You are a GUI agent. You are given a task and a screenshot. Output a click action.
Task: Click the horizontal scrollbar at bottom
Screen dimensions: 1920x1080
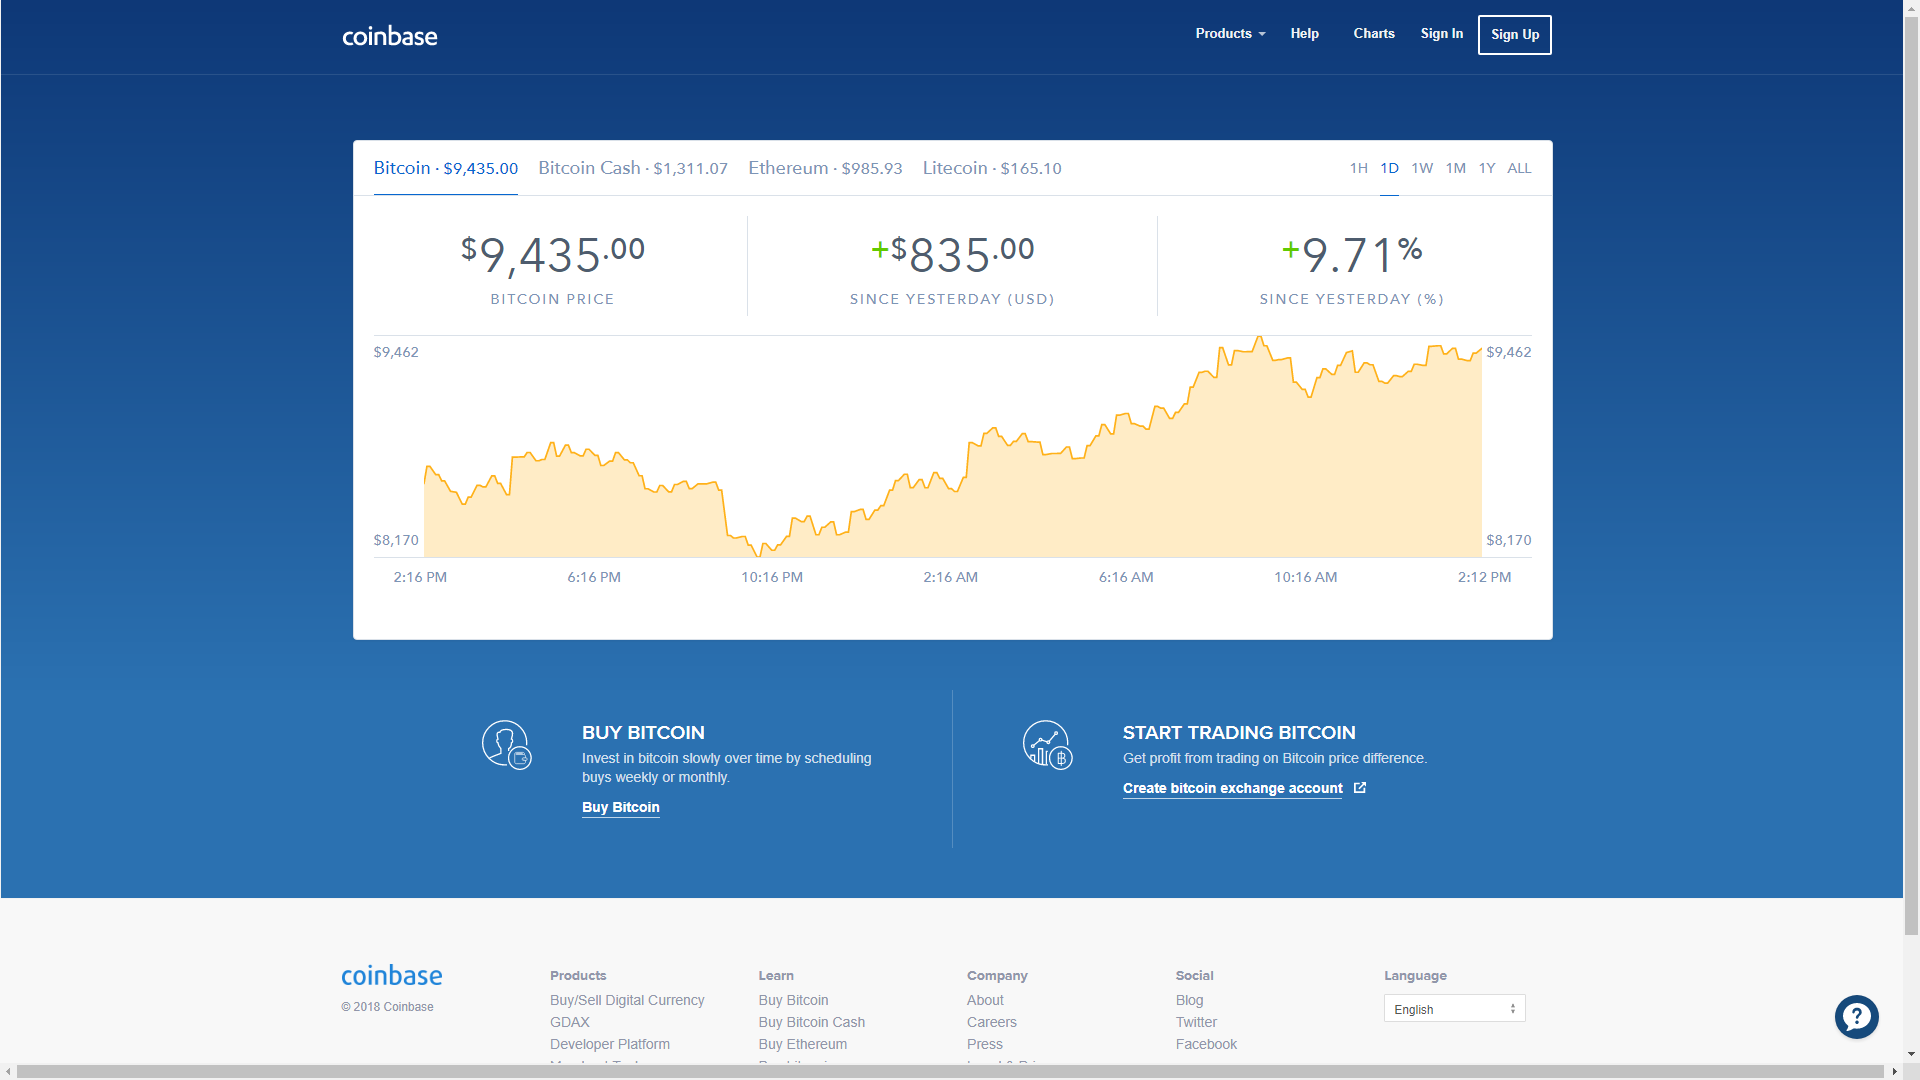point(950,1072)
